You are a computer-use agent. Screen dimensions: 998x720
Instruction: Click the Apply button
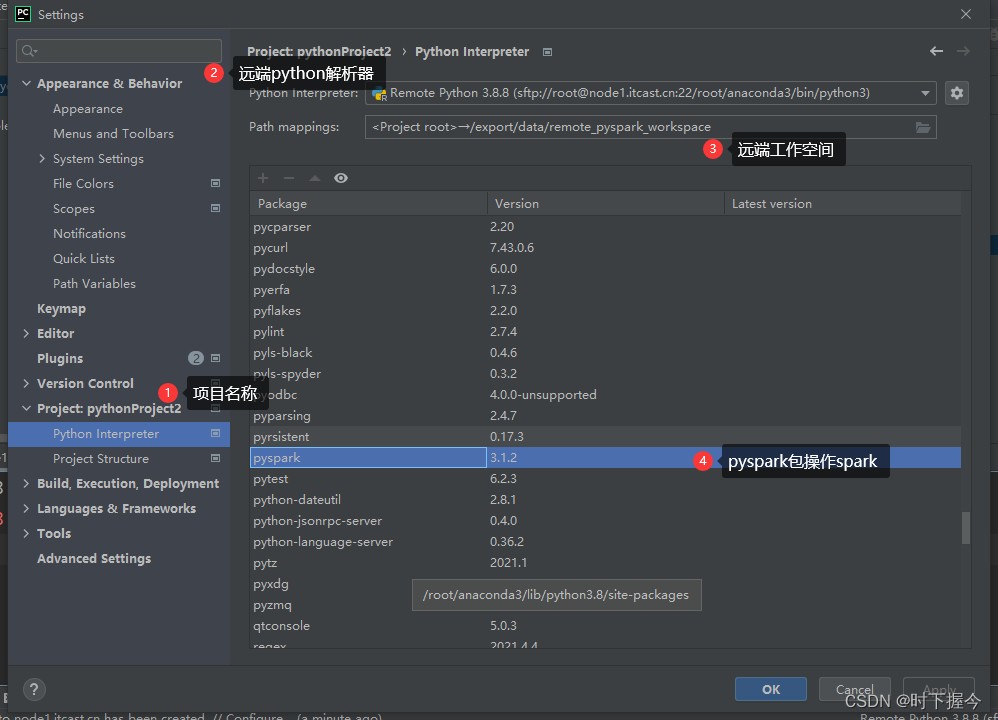click(939, 689)
